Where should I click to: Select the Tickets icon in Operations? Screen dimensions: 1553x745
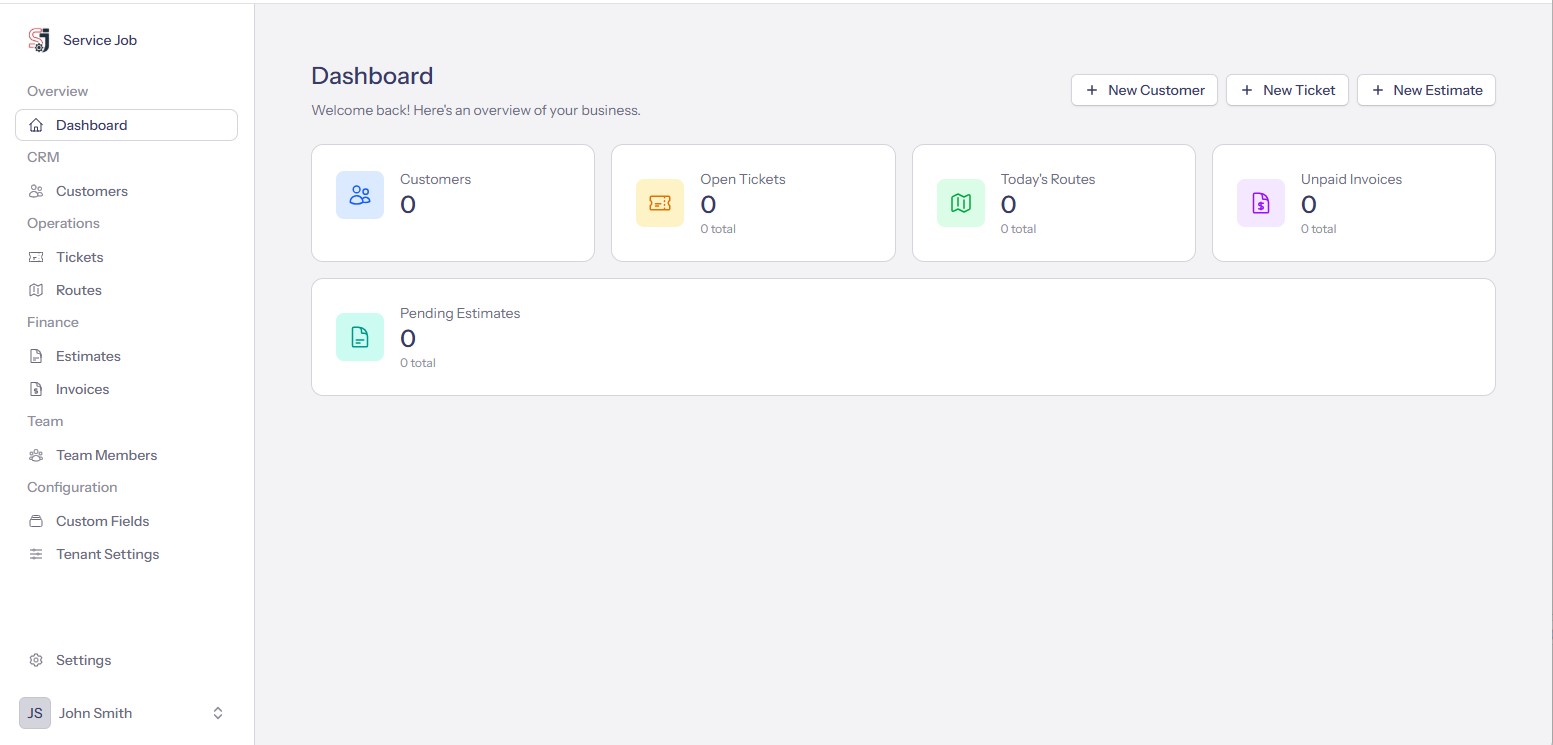point(36,257)
